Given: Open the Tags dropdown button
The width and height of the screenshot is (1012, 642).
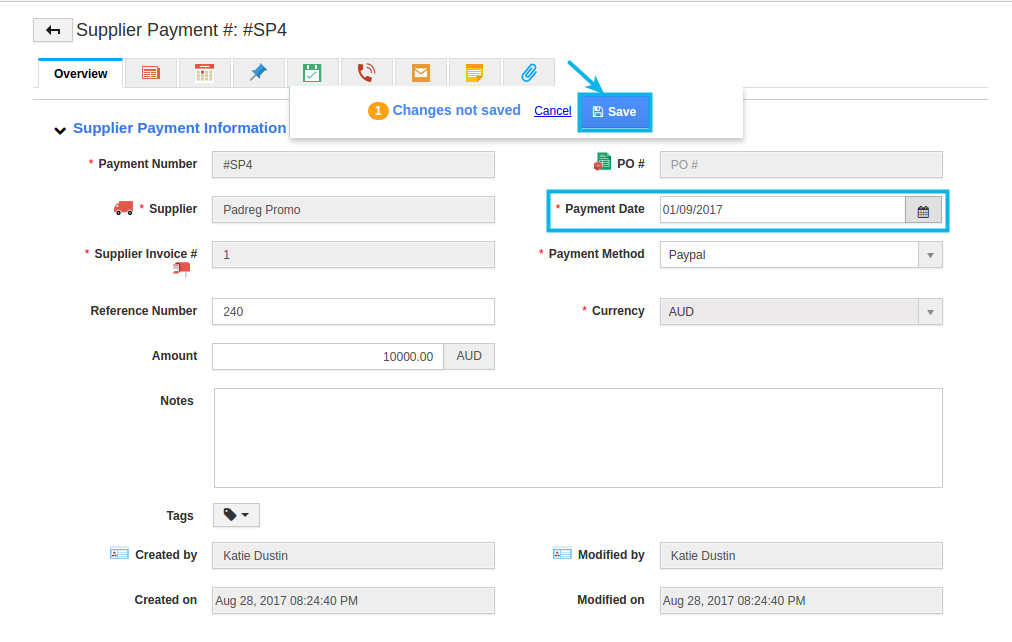Looking at the screenshot, I should [236, 515].
